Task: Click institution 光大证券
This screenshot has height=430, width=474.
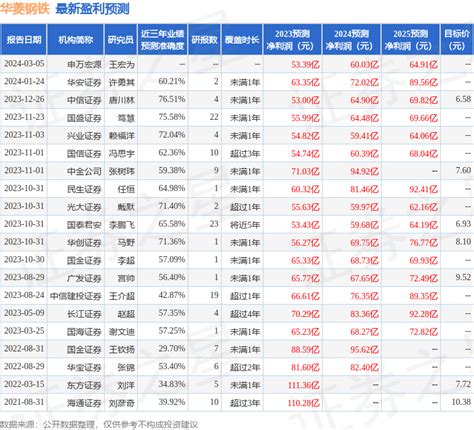Action: (x=84, y=207)
